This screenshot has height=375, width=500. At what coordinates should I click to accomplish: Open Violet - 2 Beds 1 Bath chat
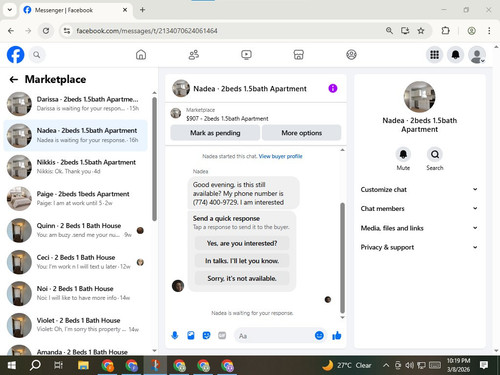point(75,325)
